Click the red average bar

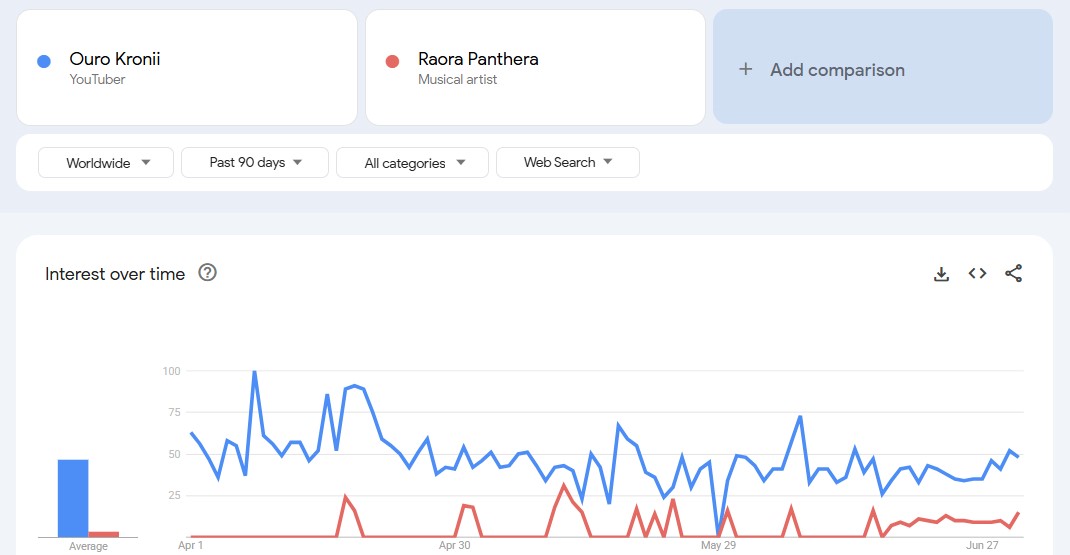tap(104, 535)
